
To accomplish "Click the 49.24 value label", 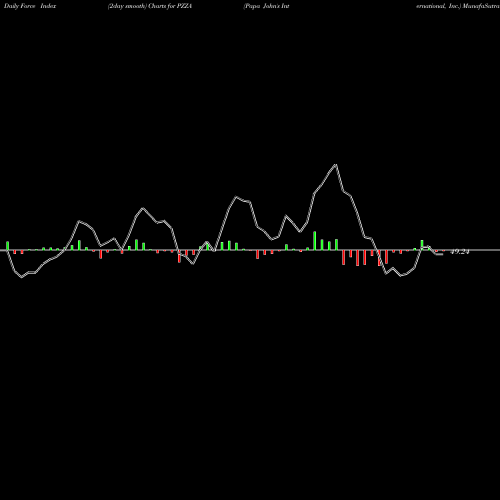I will (x=460, y=252).
